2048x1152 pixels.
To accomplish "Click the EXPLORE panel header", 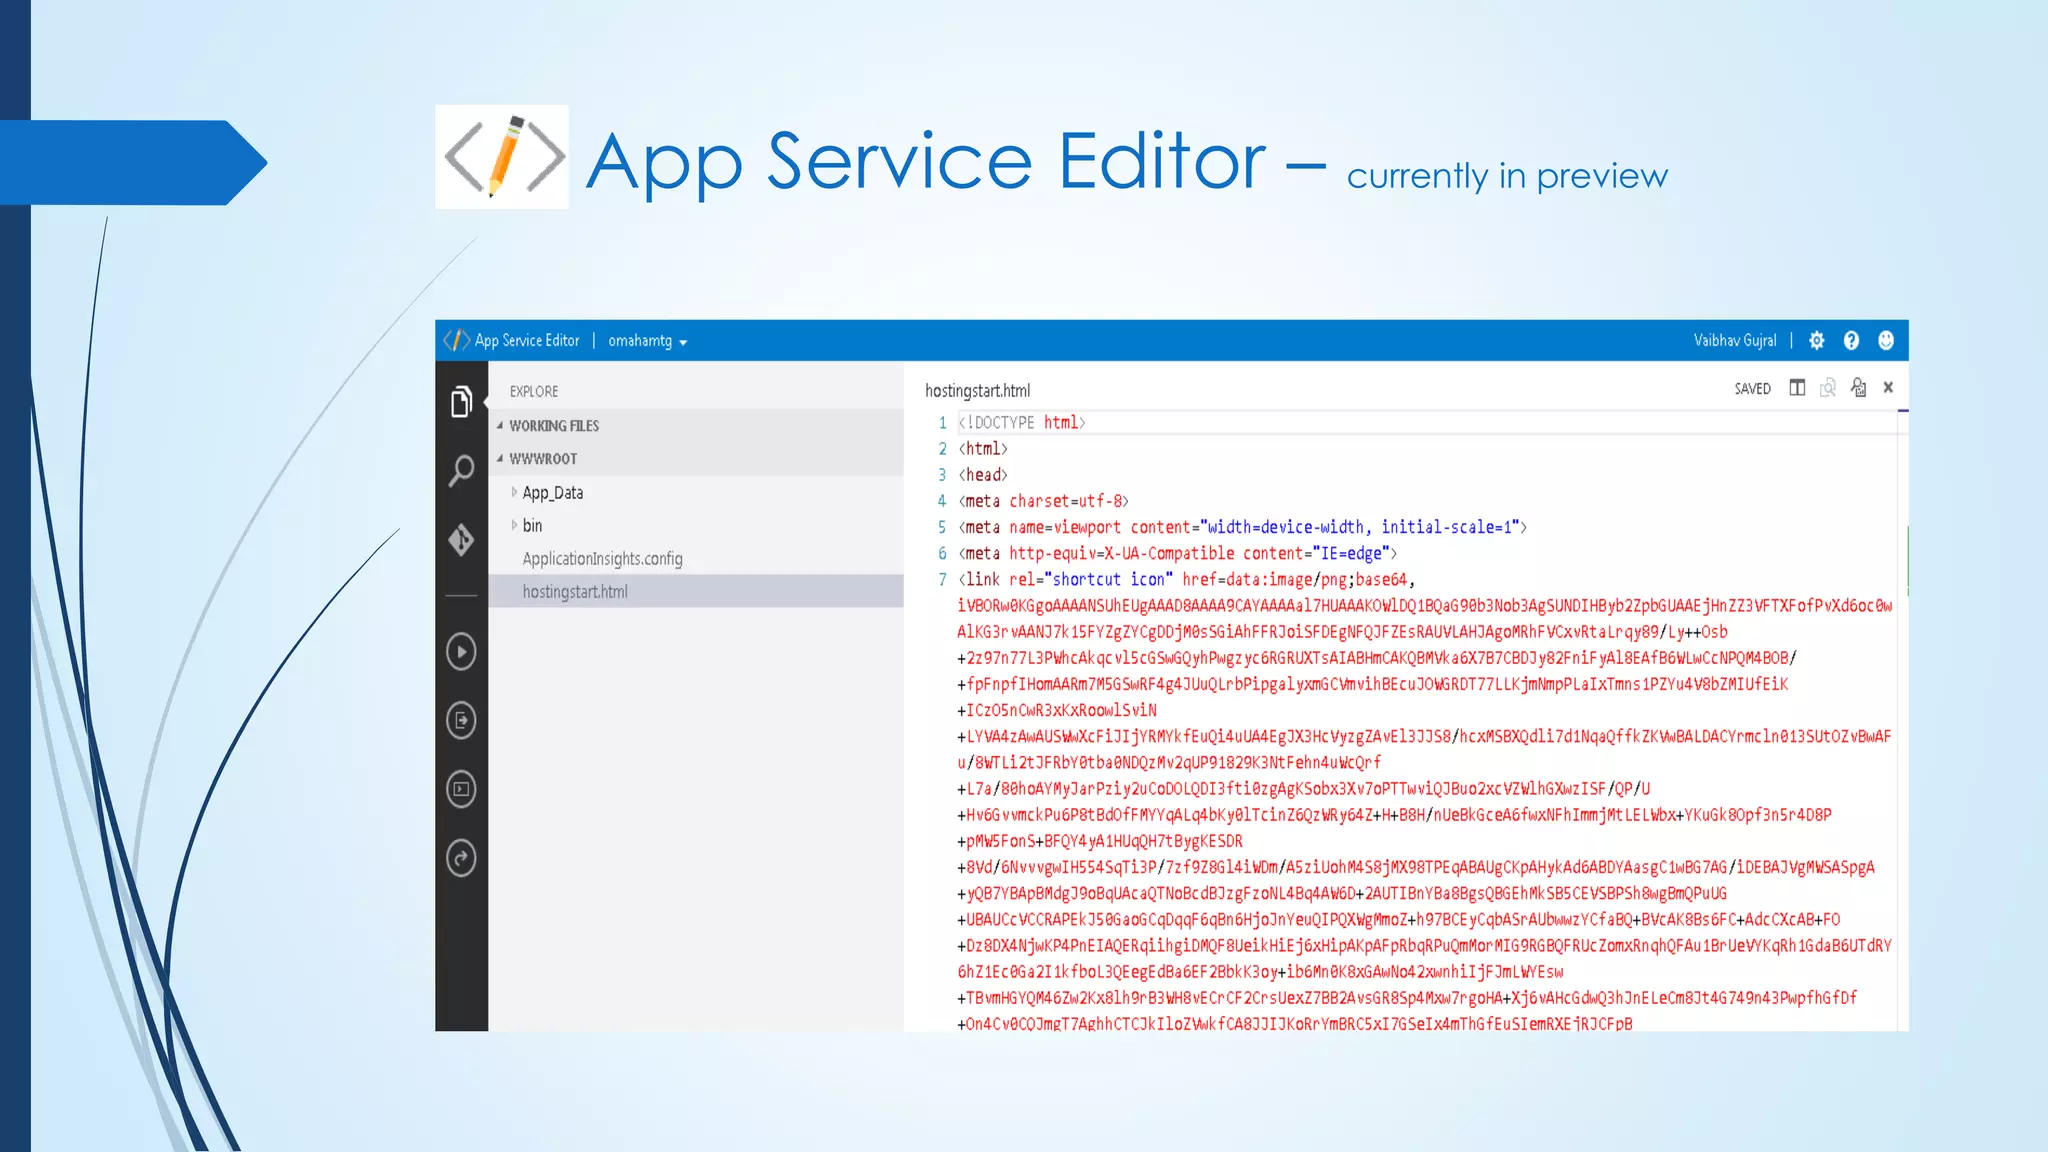I will 534,392.
